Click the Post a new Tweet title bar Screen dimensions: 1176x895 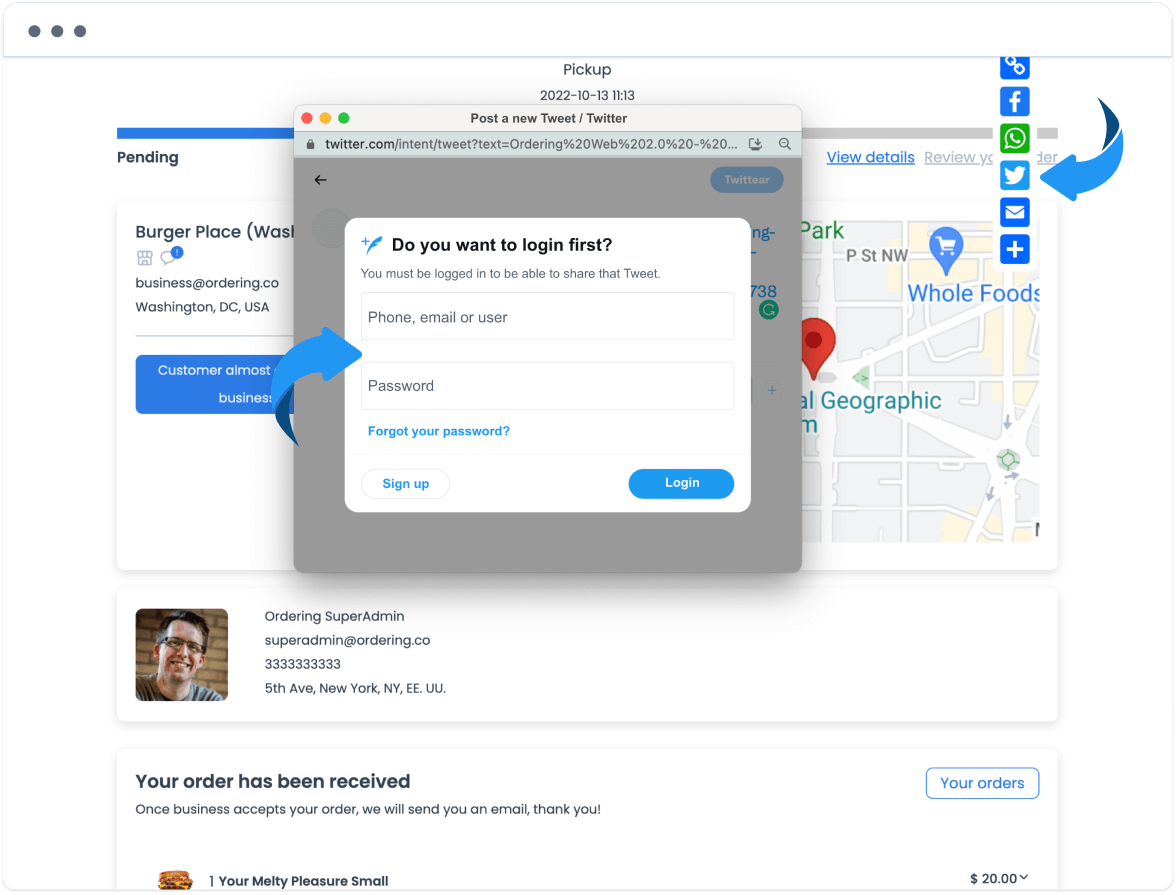click(548, 119)
